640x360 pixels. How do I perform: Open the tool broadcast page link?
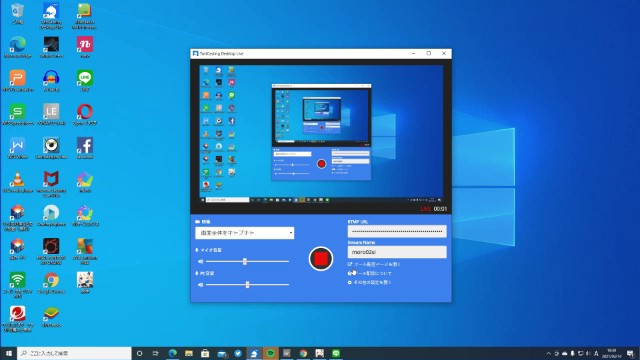coord(374,264)
